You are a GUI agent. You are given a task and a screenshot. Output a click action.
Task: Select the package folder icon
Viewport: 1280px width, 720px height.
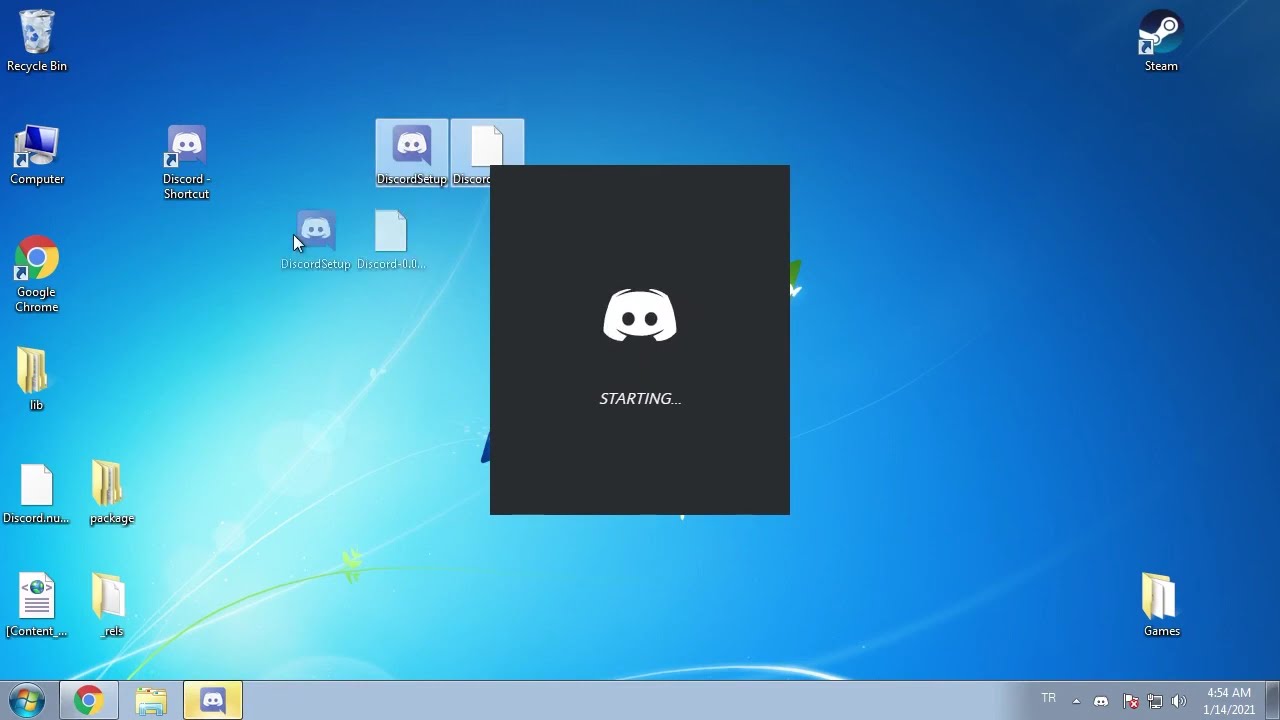pos(111,493)
